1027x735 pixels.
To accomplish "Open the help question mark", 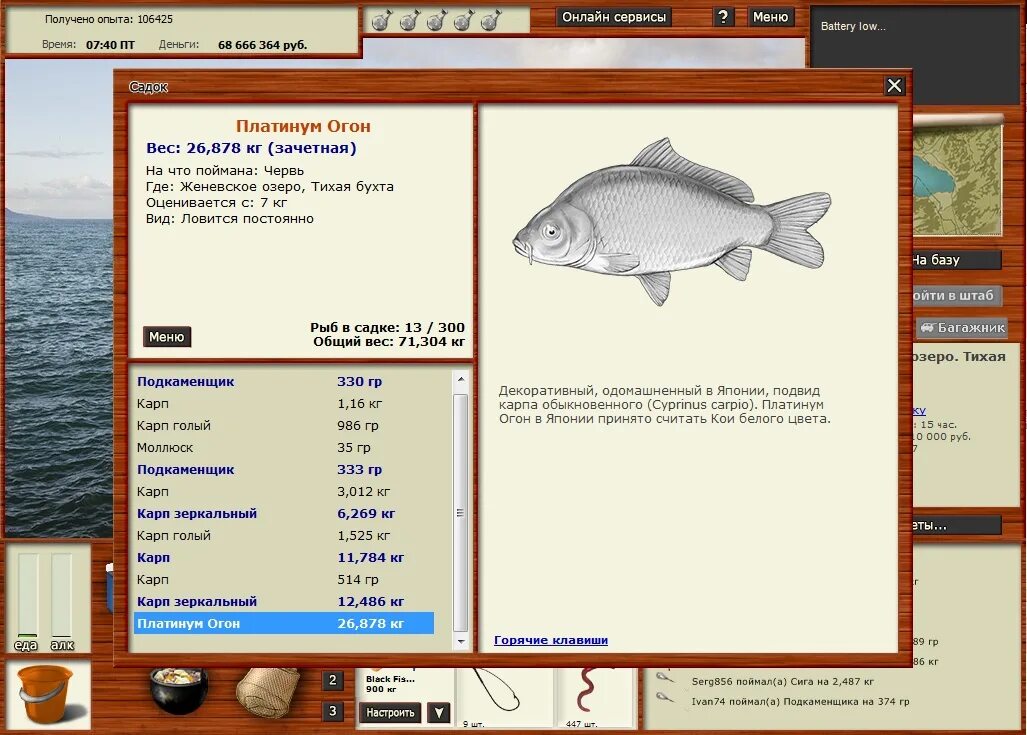I will pos(722,17).
